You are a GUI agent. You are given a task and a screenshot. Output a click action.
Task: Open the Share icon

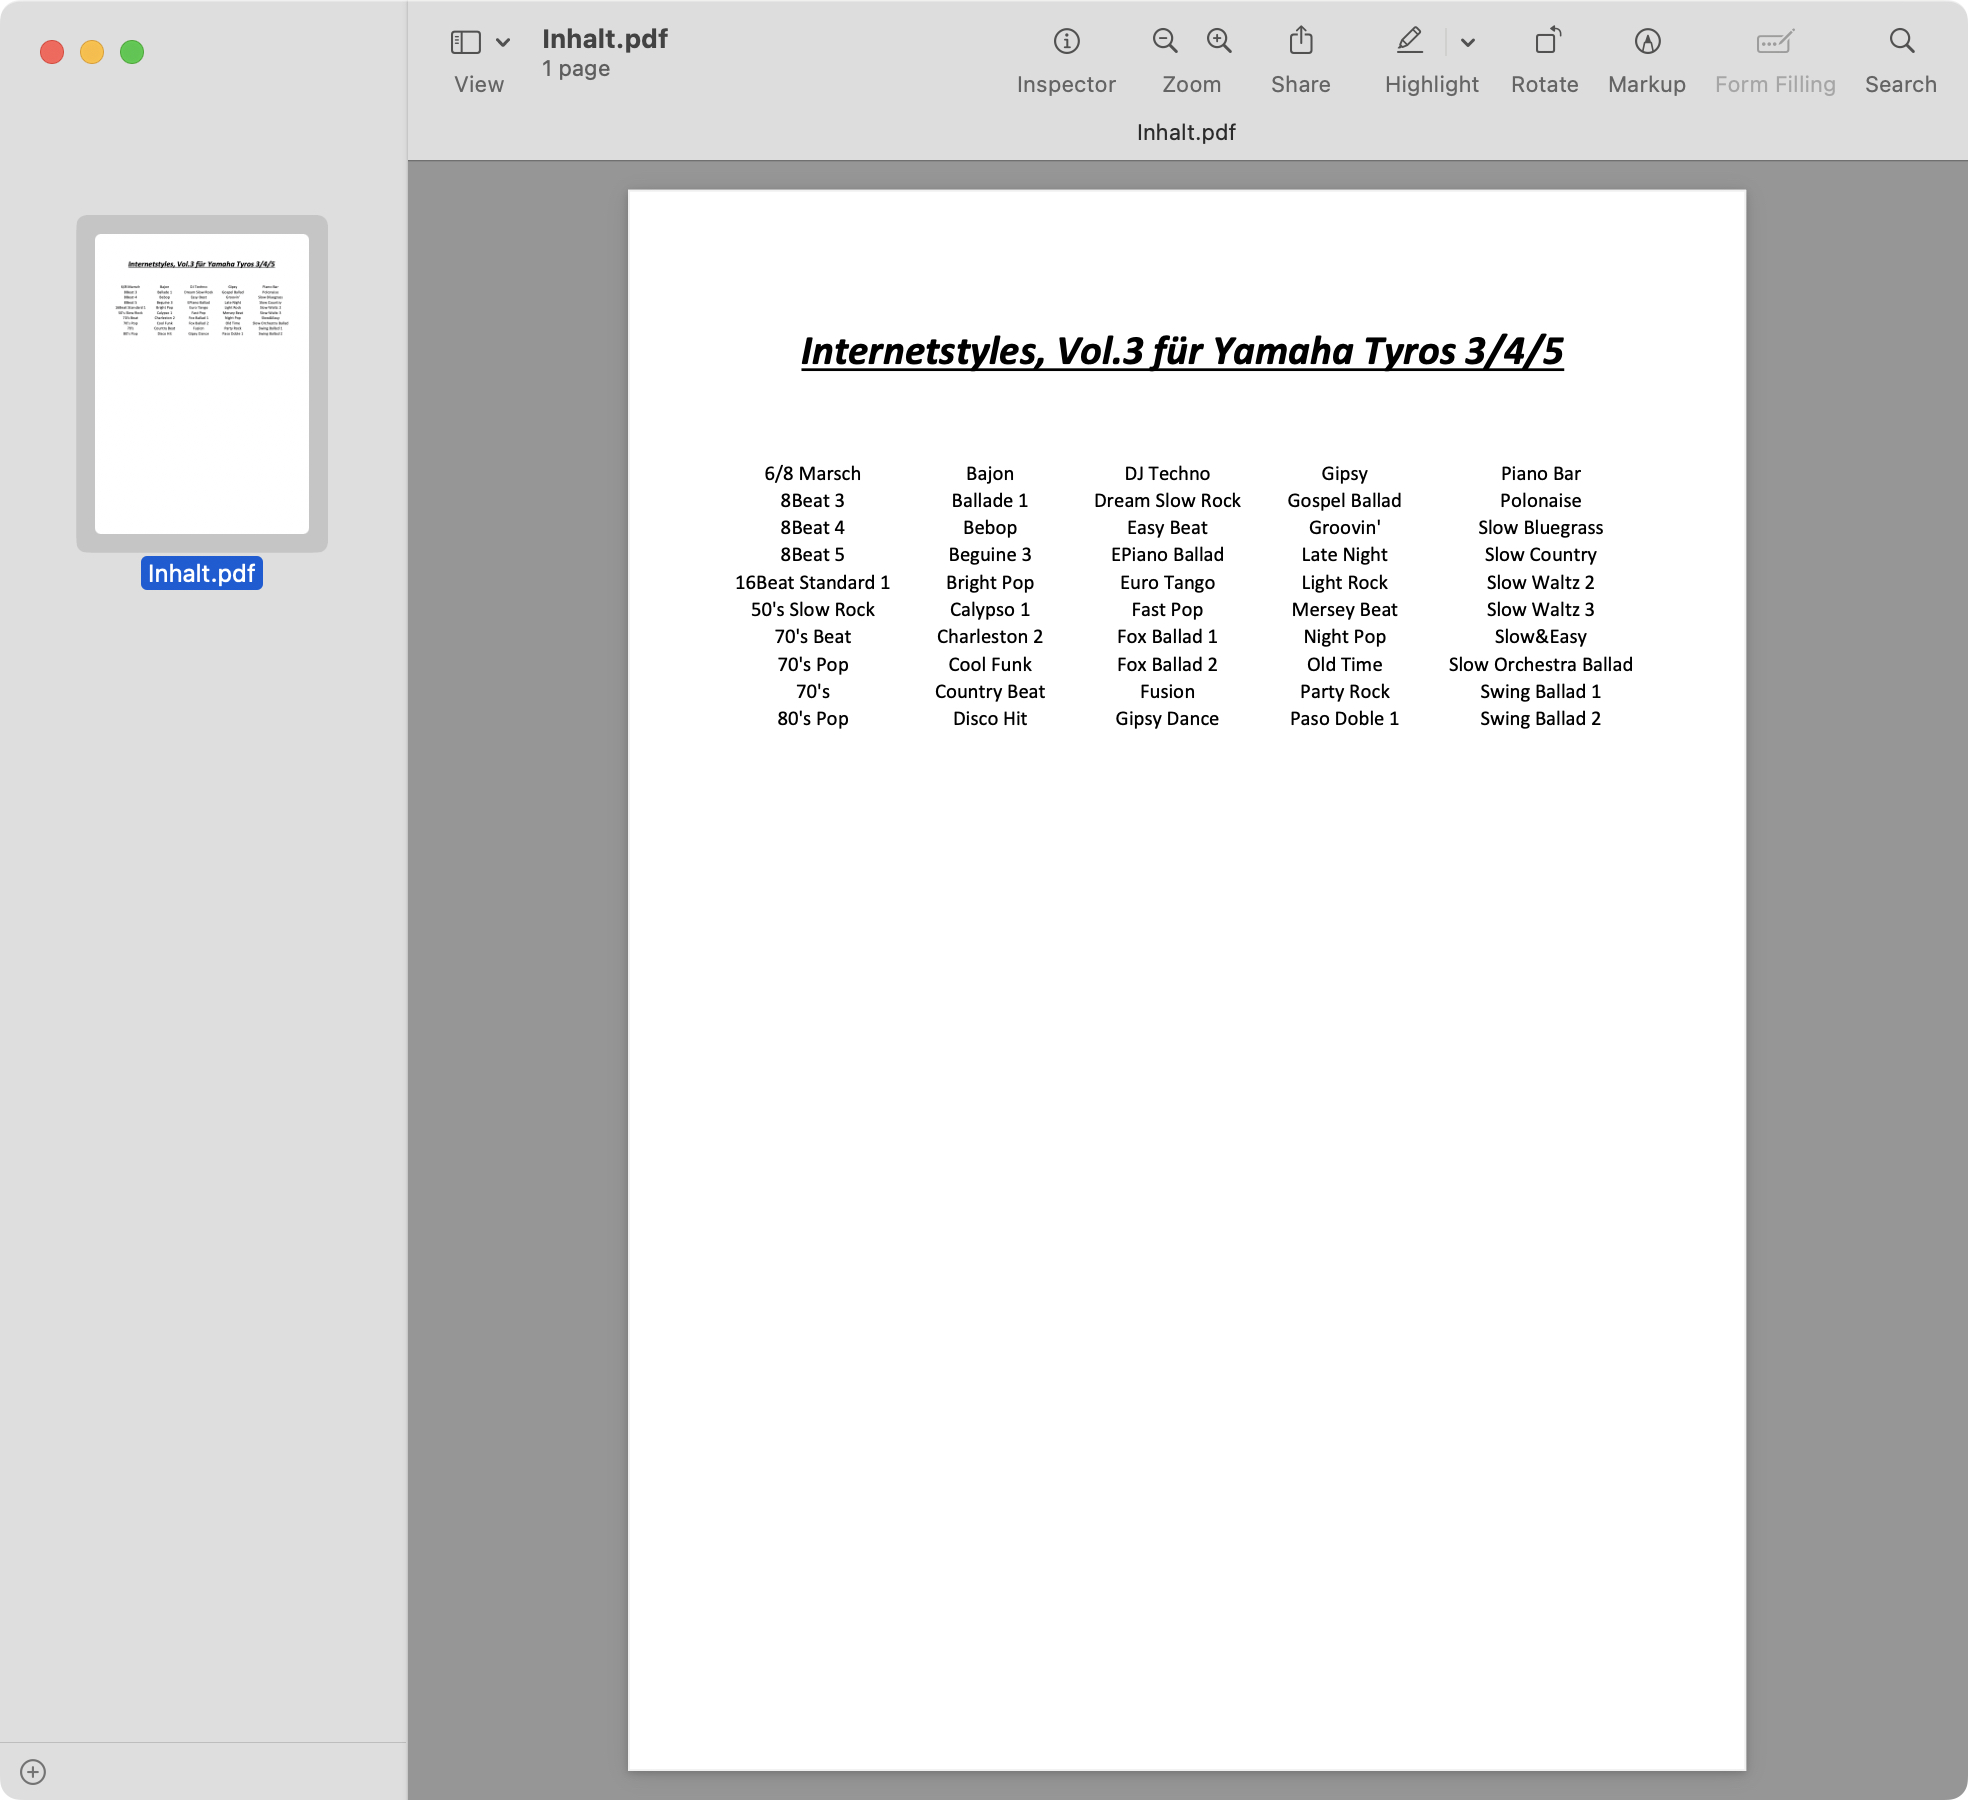tap(1300, 41)
